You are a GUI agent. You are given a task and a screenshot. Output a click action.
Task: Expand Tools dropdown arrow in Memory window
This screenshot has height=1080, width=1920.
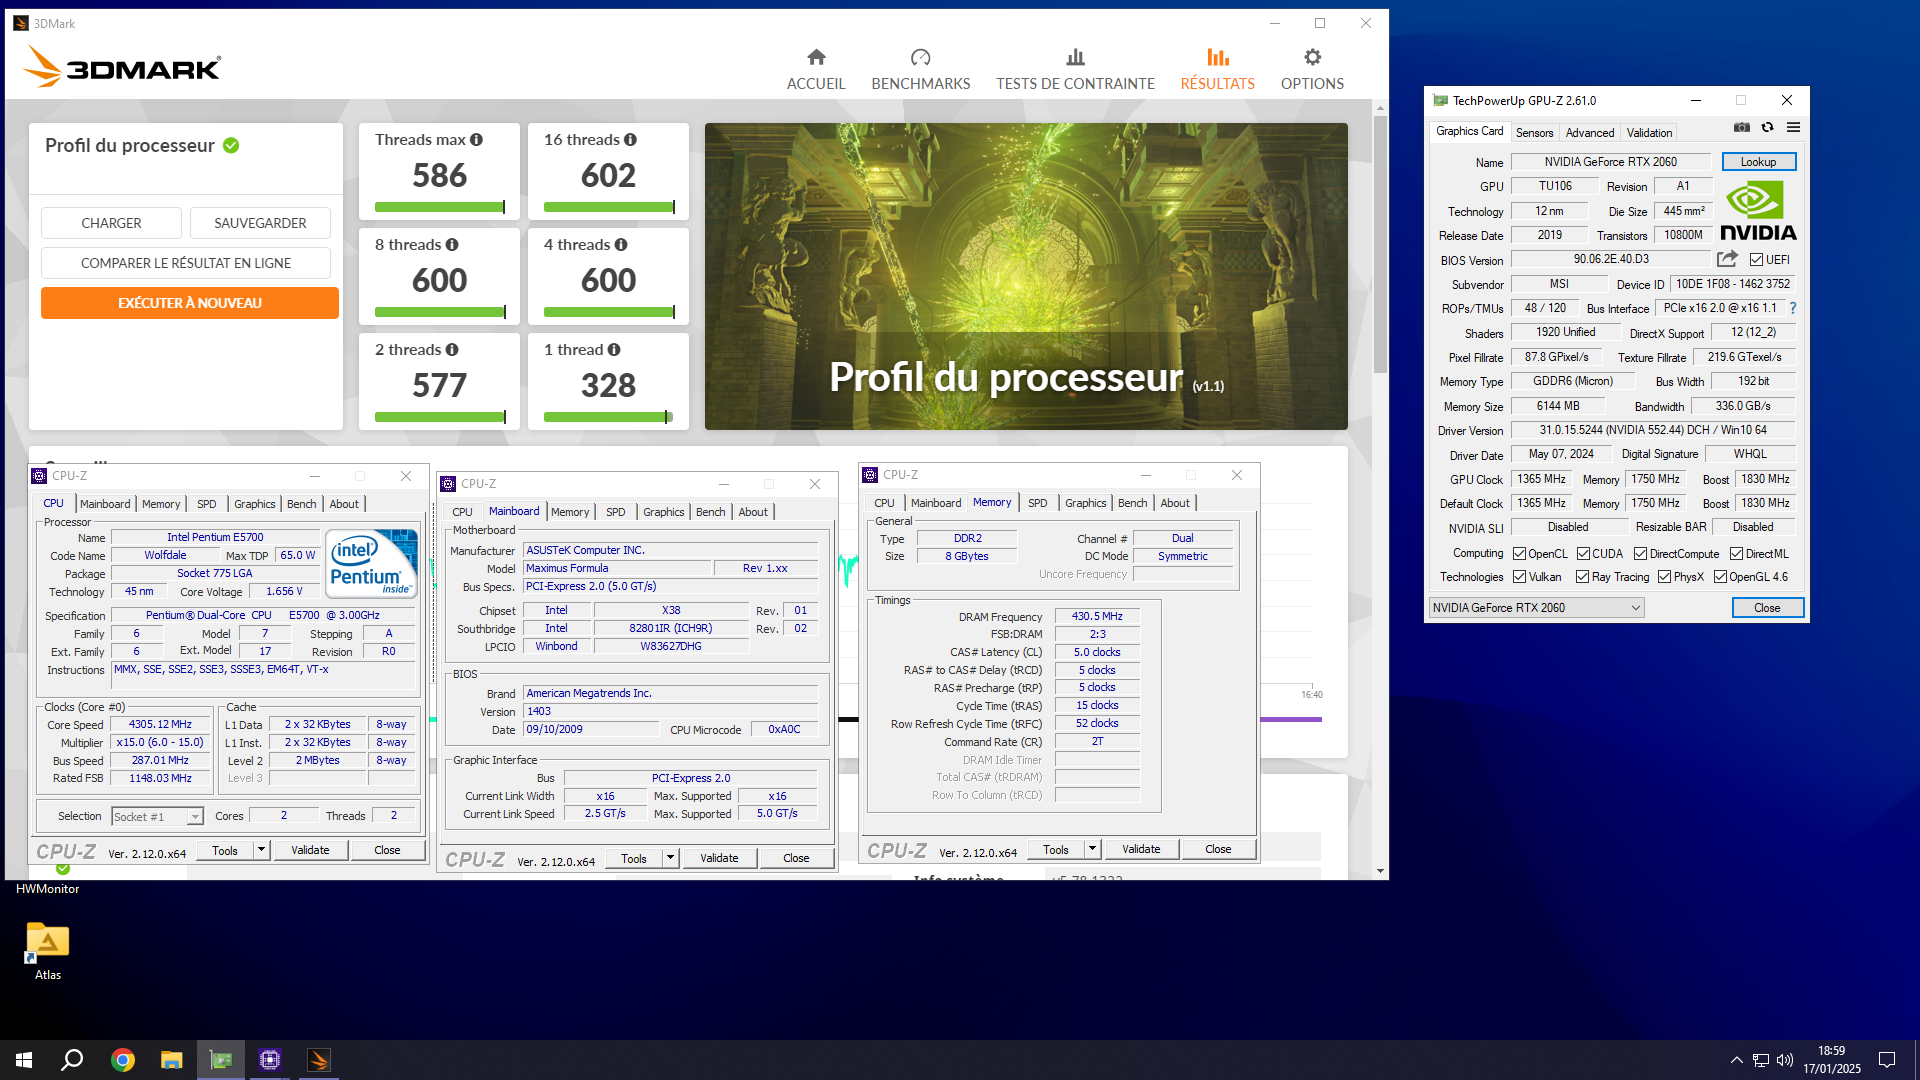tap(1092, 849)
